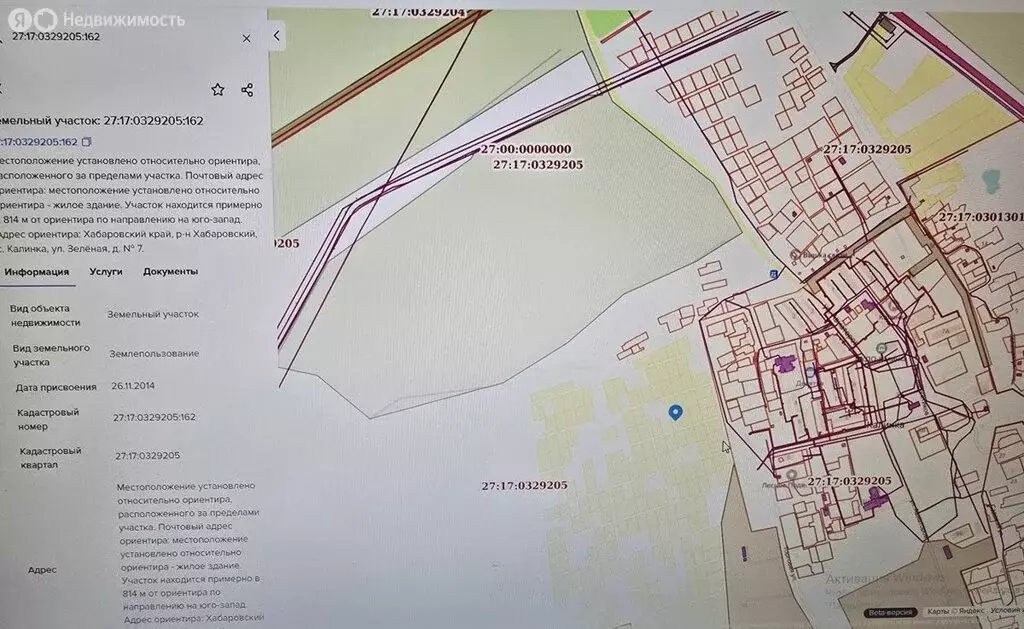The height and width of the screenshot is (629, 1024).
Task: Select the Земельный участок value in the info table
Action: pos(153,314)
